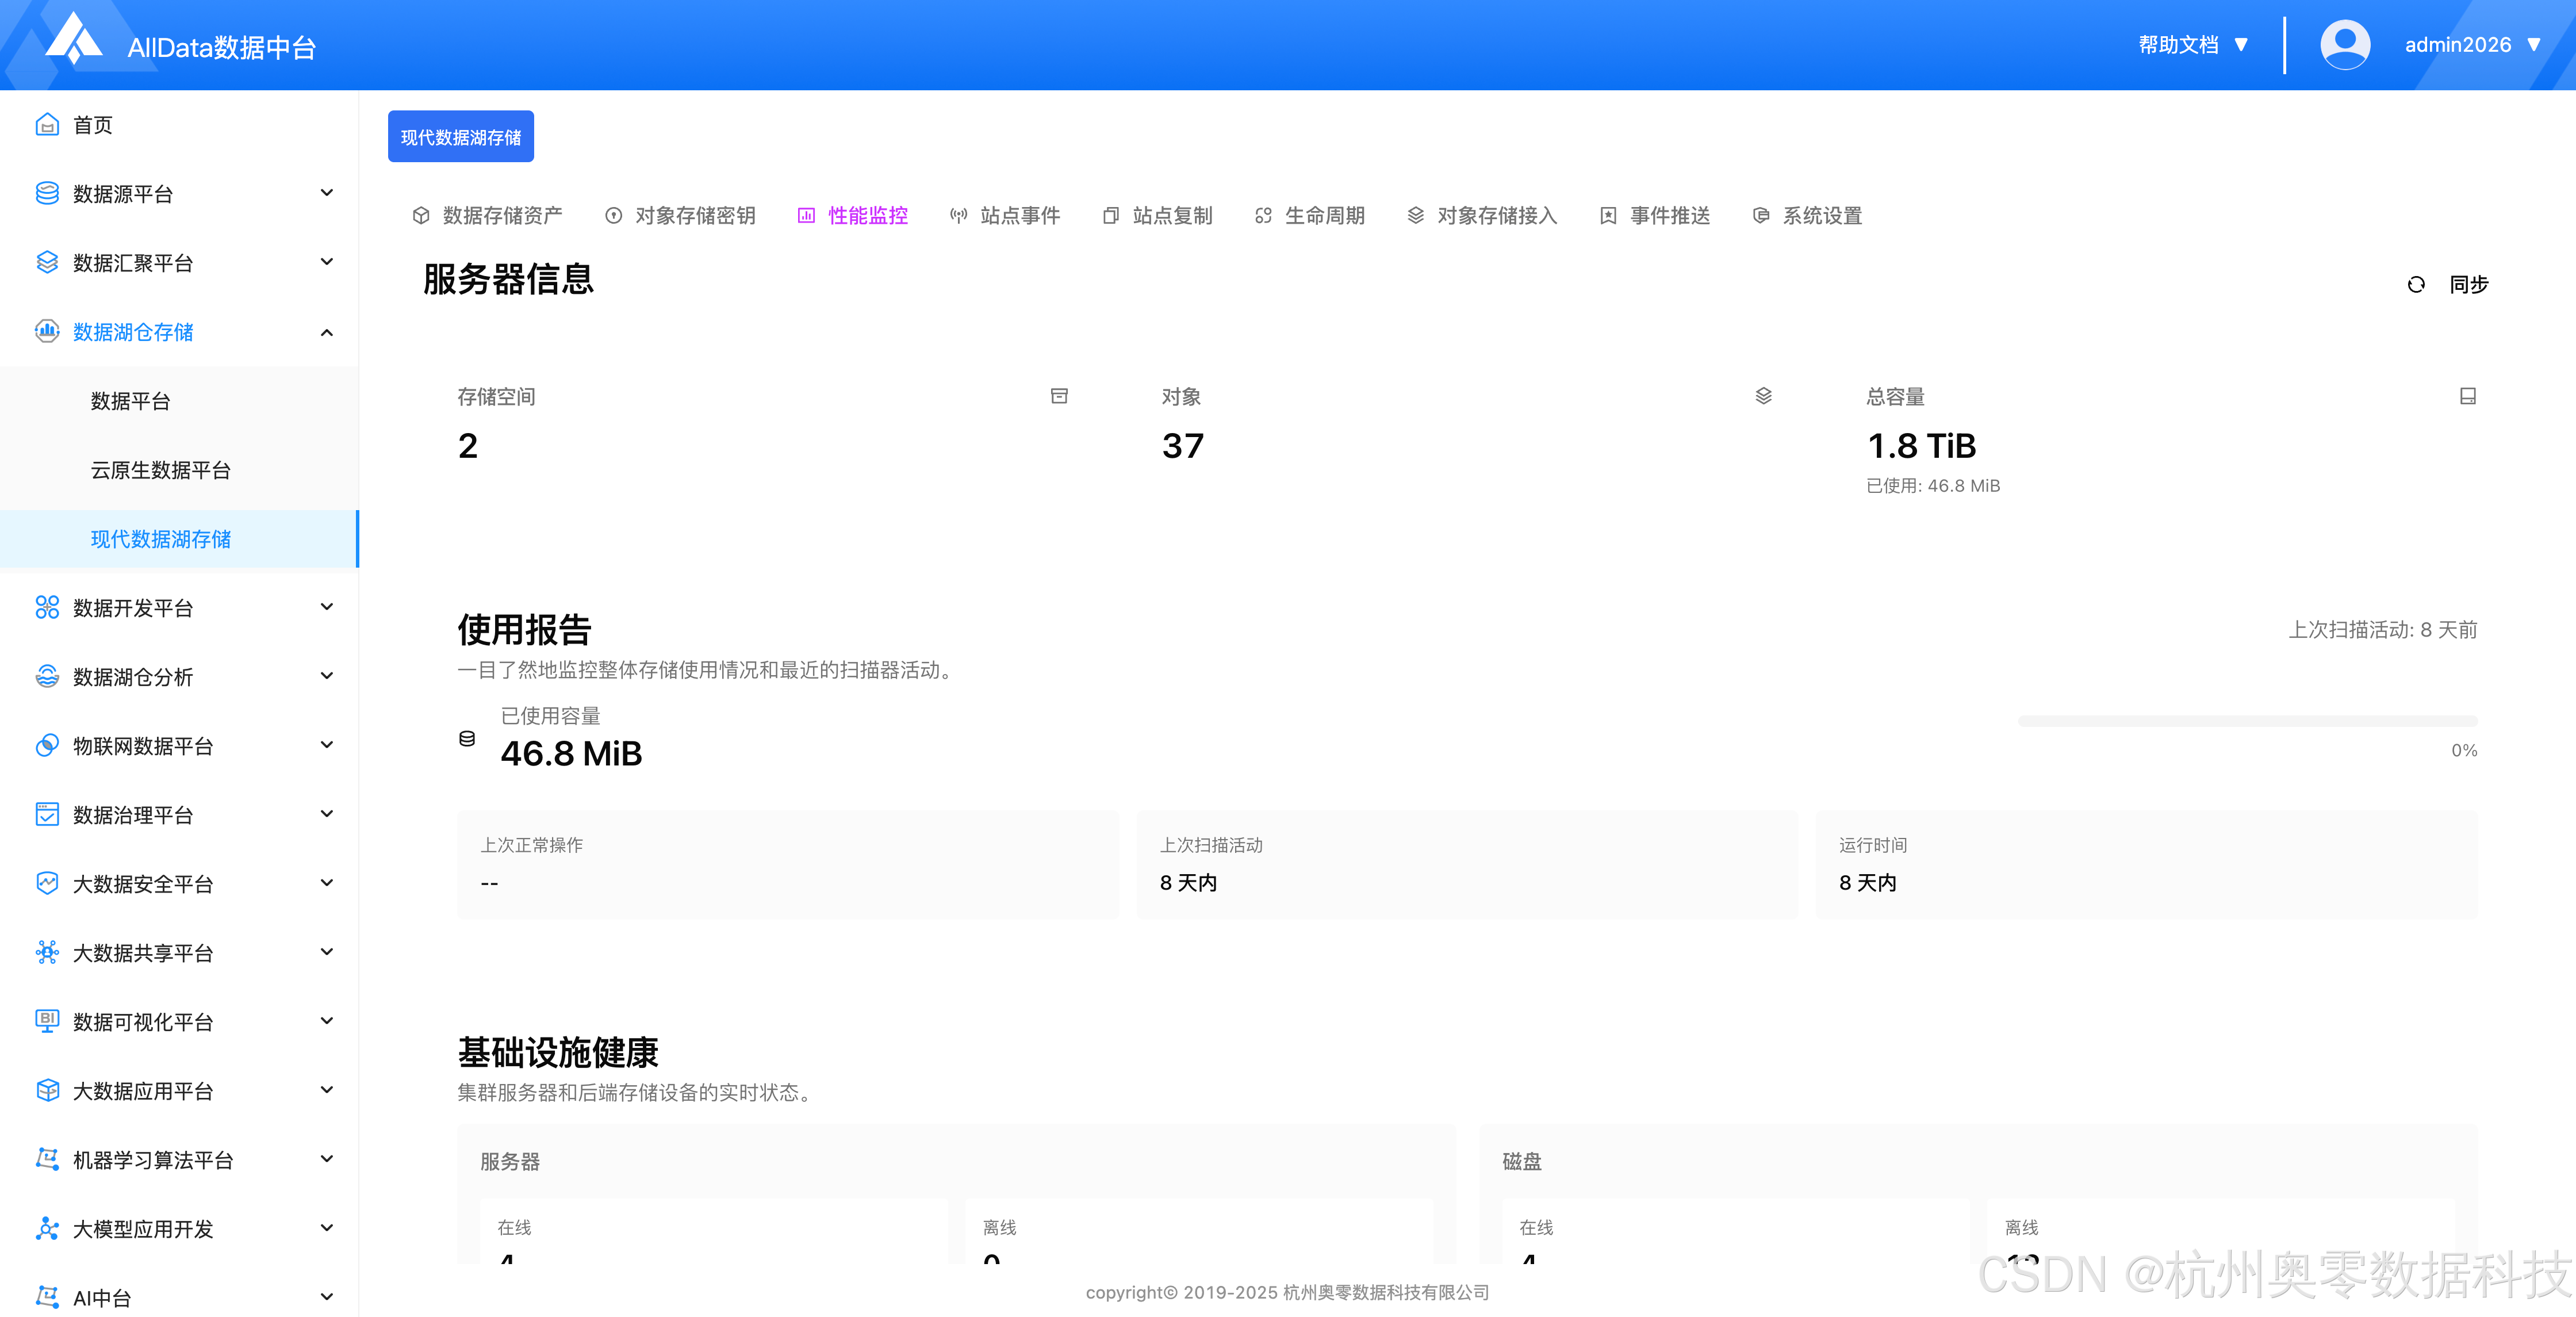Click the objects layers icon
This screenshot has height=1317, width=2576.
tap(1763, 396)
